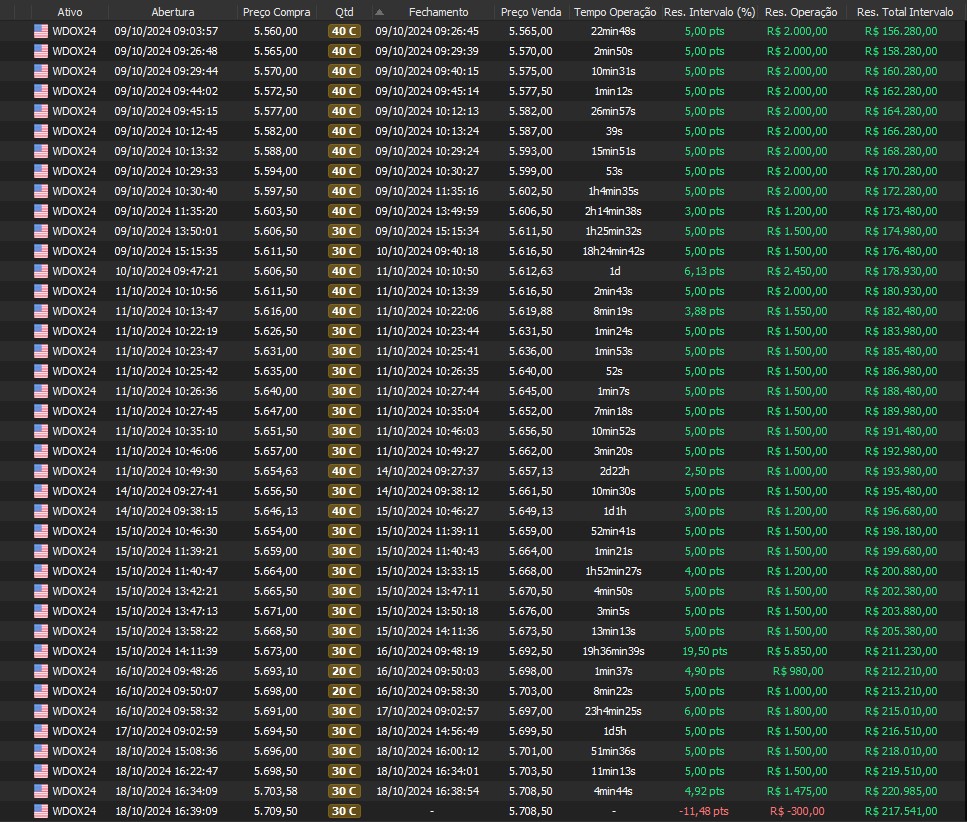Click the Res. Total Intervalo column header
The image size is (967, 822).
(901, 12)
